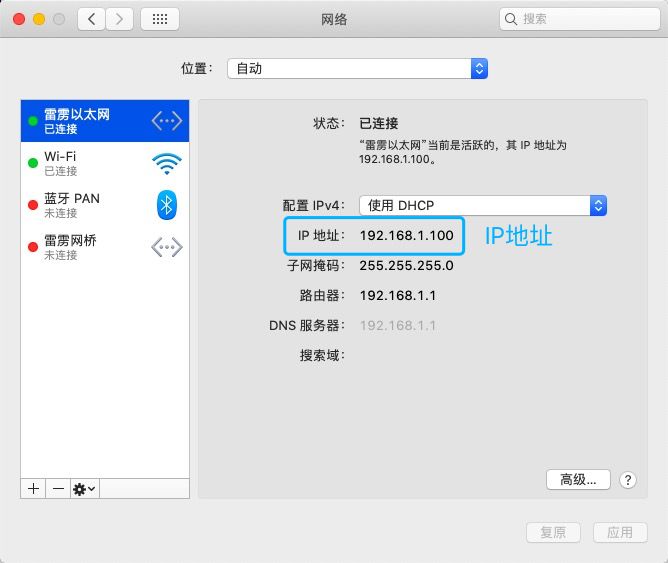Click the magnifier icon in search field
Viewport: 668px width, 563px height.
tap(510, 19)
